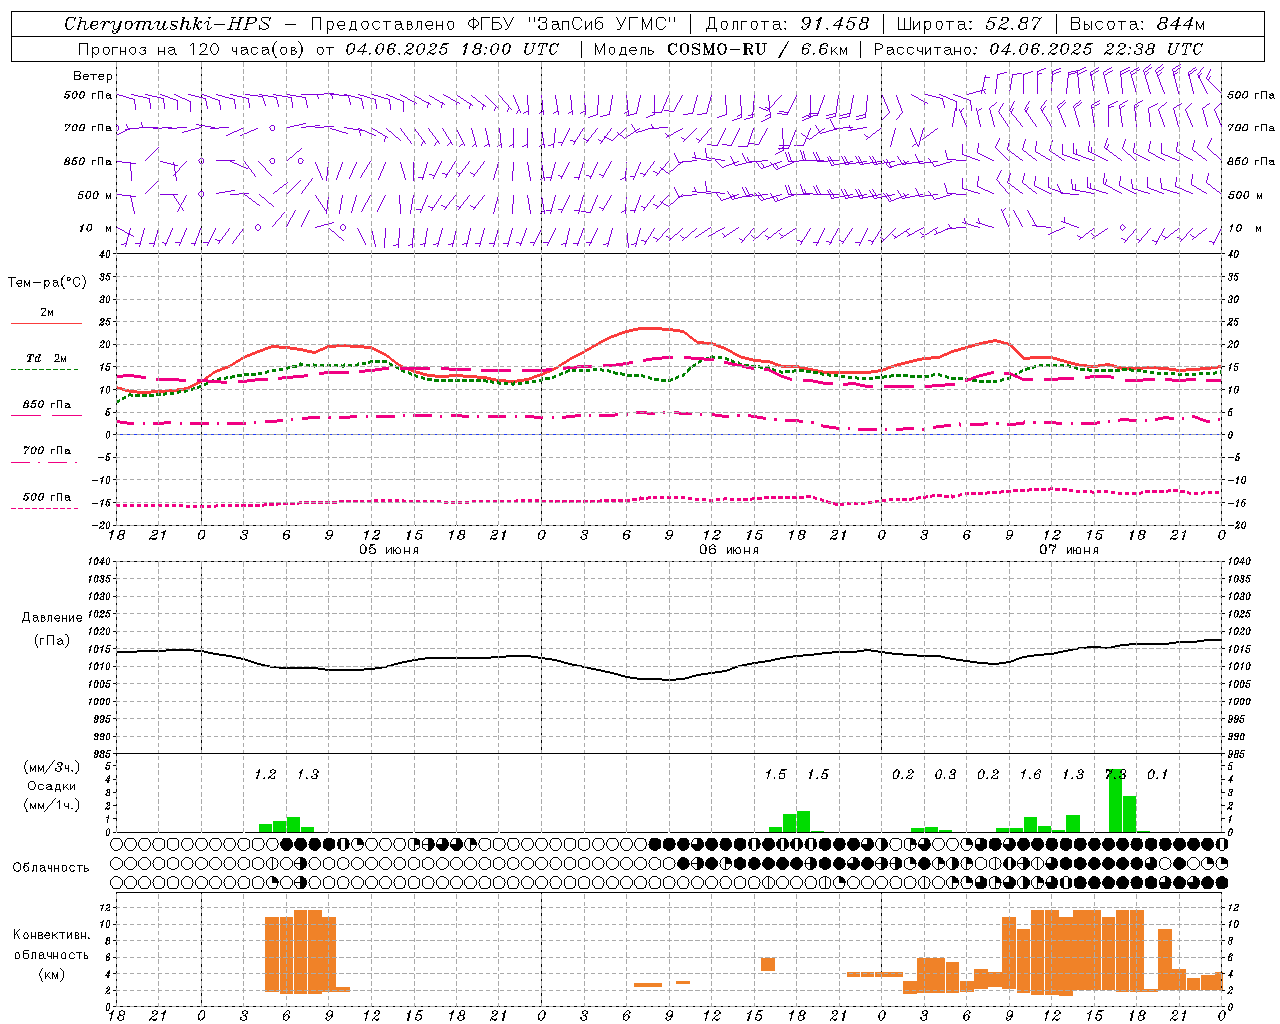Select the 700 гПа wind level label on left
The width and height of the screenshot is (1280, 1024).
[88, 128]
